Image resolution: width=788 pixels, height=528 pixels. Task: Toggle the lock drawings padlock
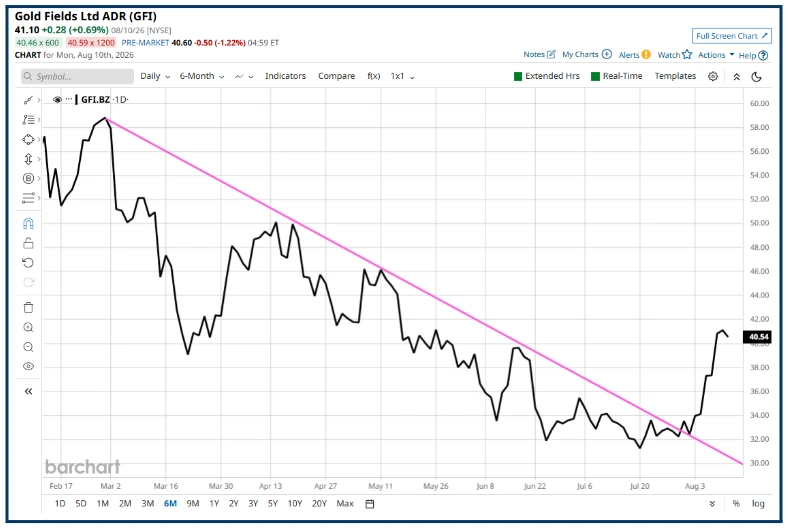(28, 243)
